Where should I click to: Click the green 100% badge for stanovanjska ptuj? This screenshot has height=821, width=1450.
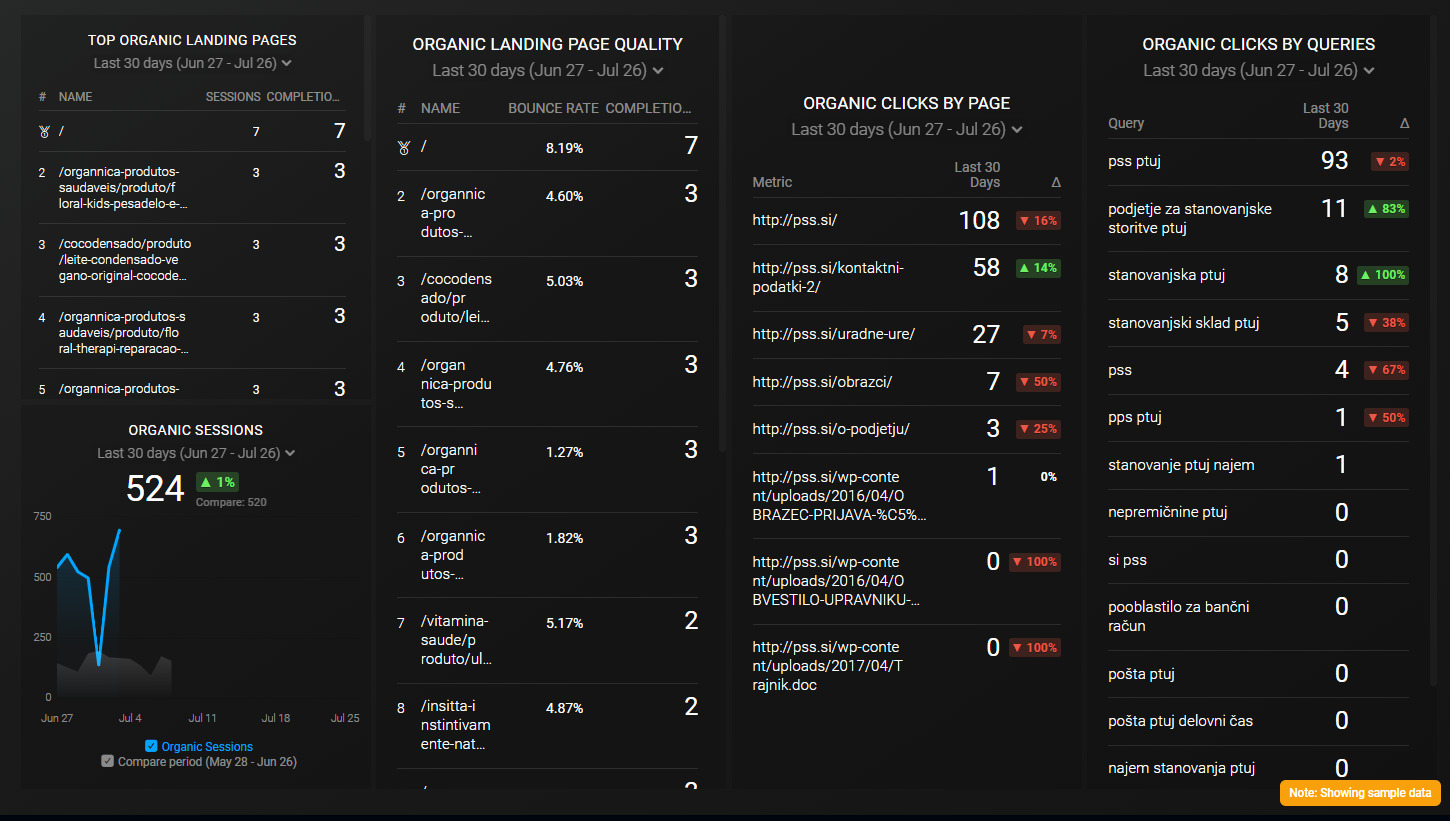coord(1382,274)
